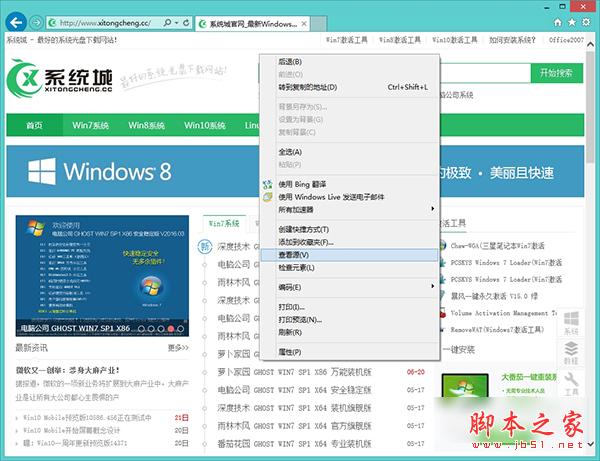Viewport: 600px width, 461px height.
Task: Click the site search input field
Action: coord(485,73)
